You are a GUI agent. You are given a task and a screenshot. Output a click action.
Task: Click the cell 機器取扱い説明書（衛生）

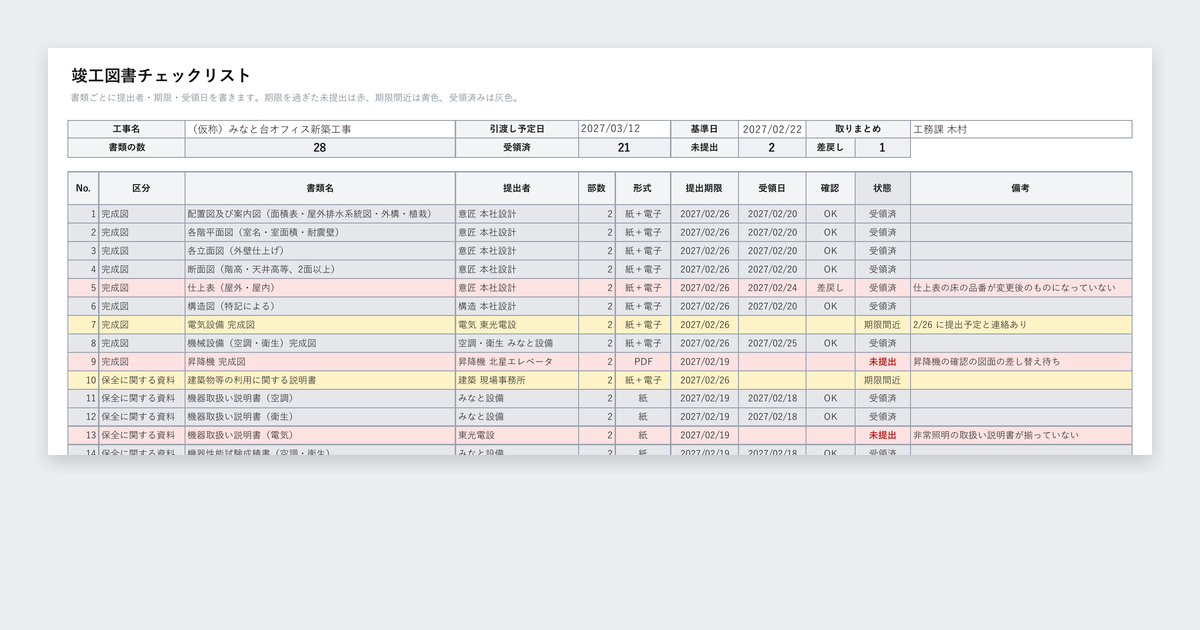(x=320, y=417)
